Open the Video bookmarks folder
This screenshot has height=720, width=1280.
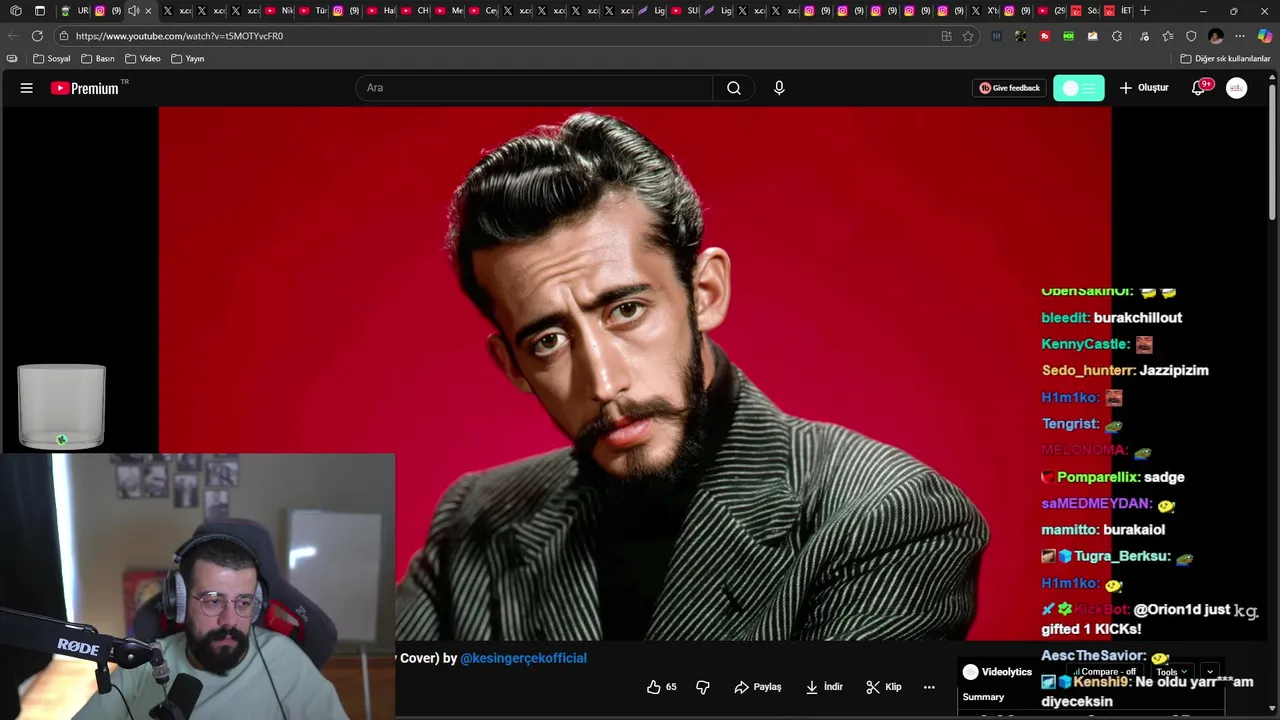coord(143,59)
